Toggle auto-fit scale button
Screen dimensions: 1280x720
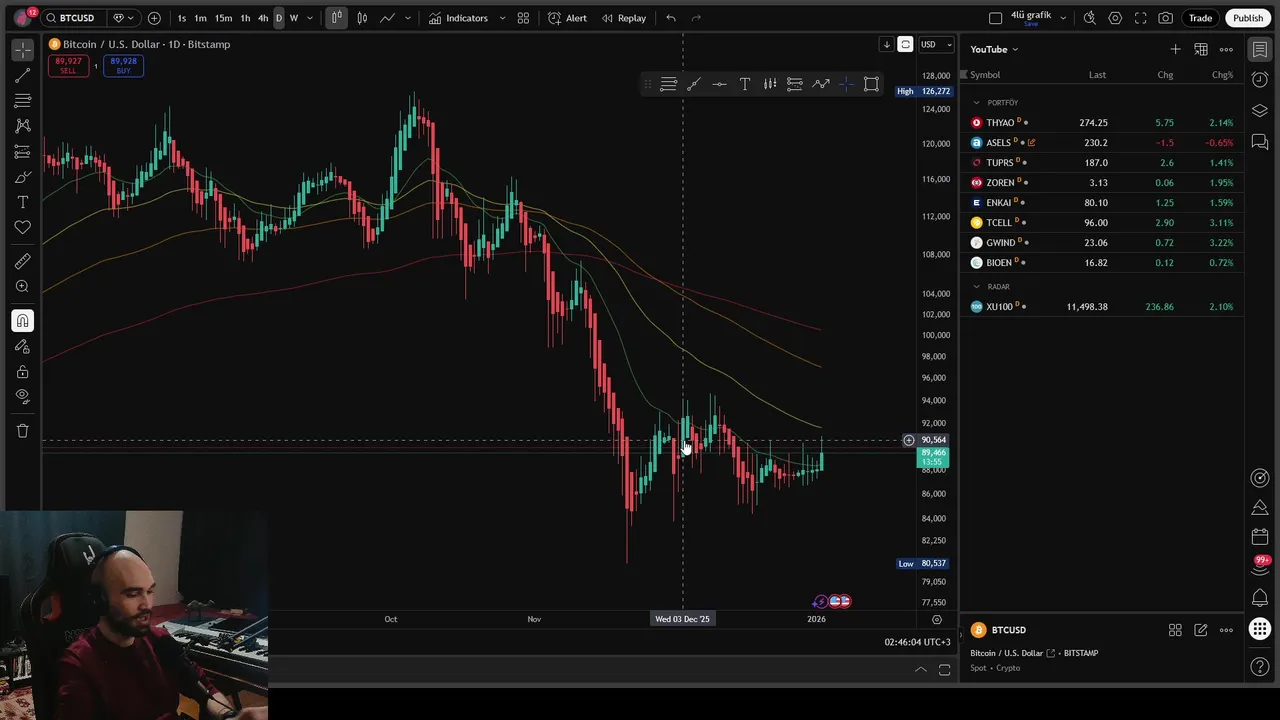click(x=905, y=44)
